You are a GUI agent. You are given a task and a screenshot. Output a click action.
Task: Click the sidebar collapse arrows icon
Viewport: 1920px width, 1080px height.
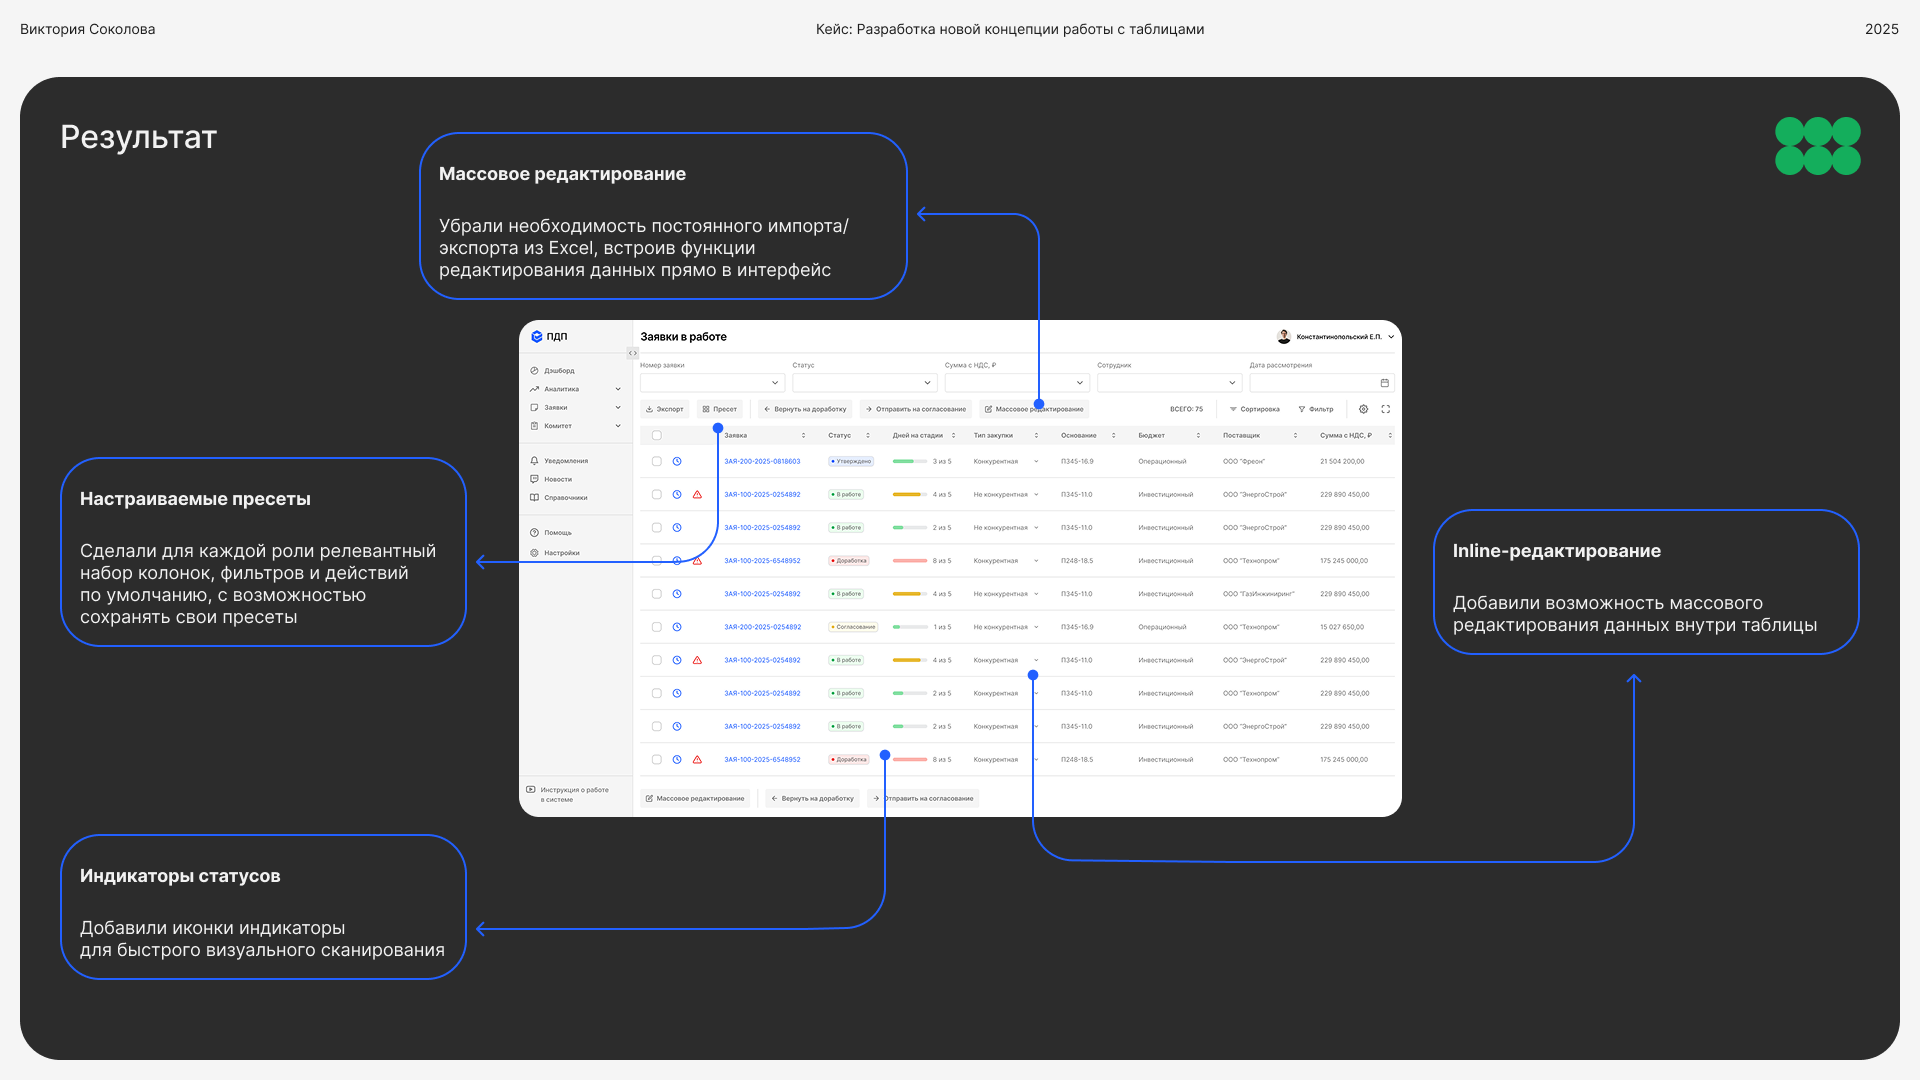click(x=632, y=353)
